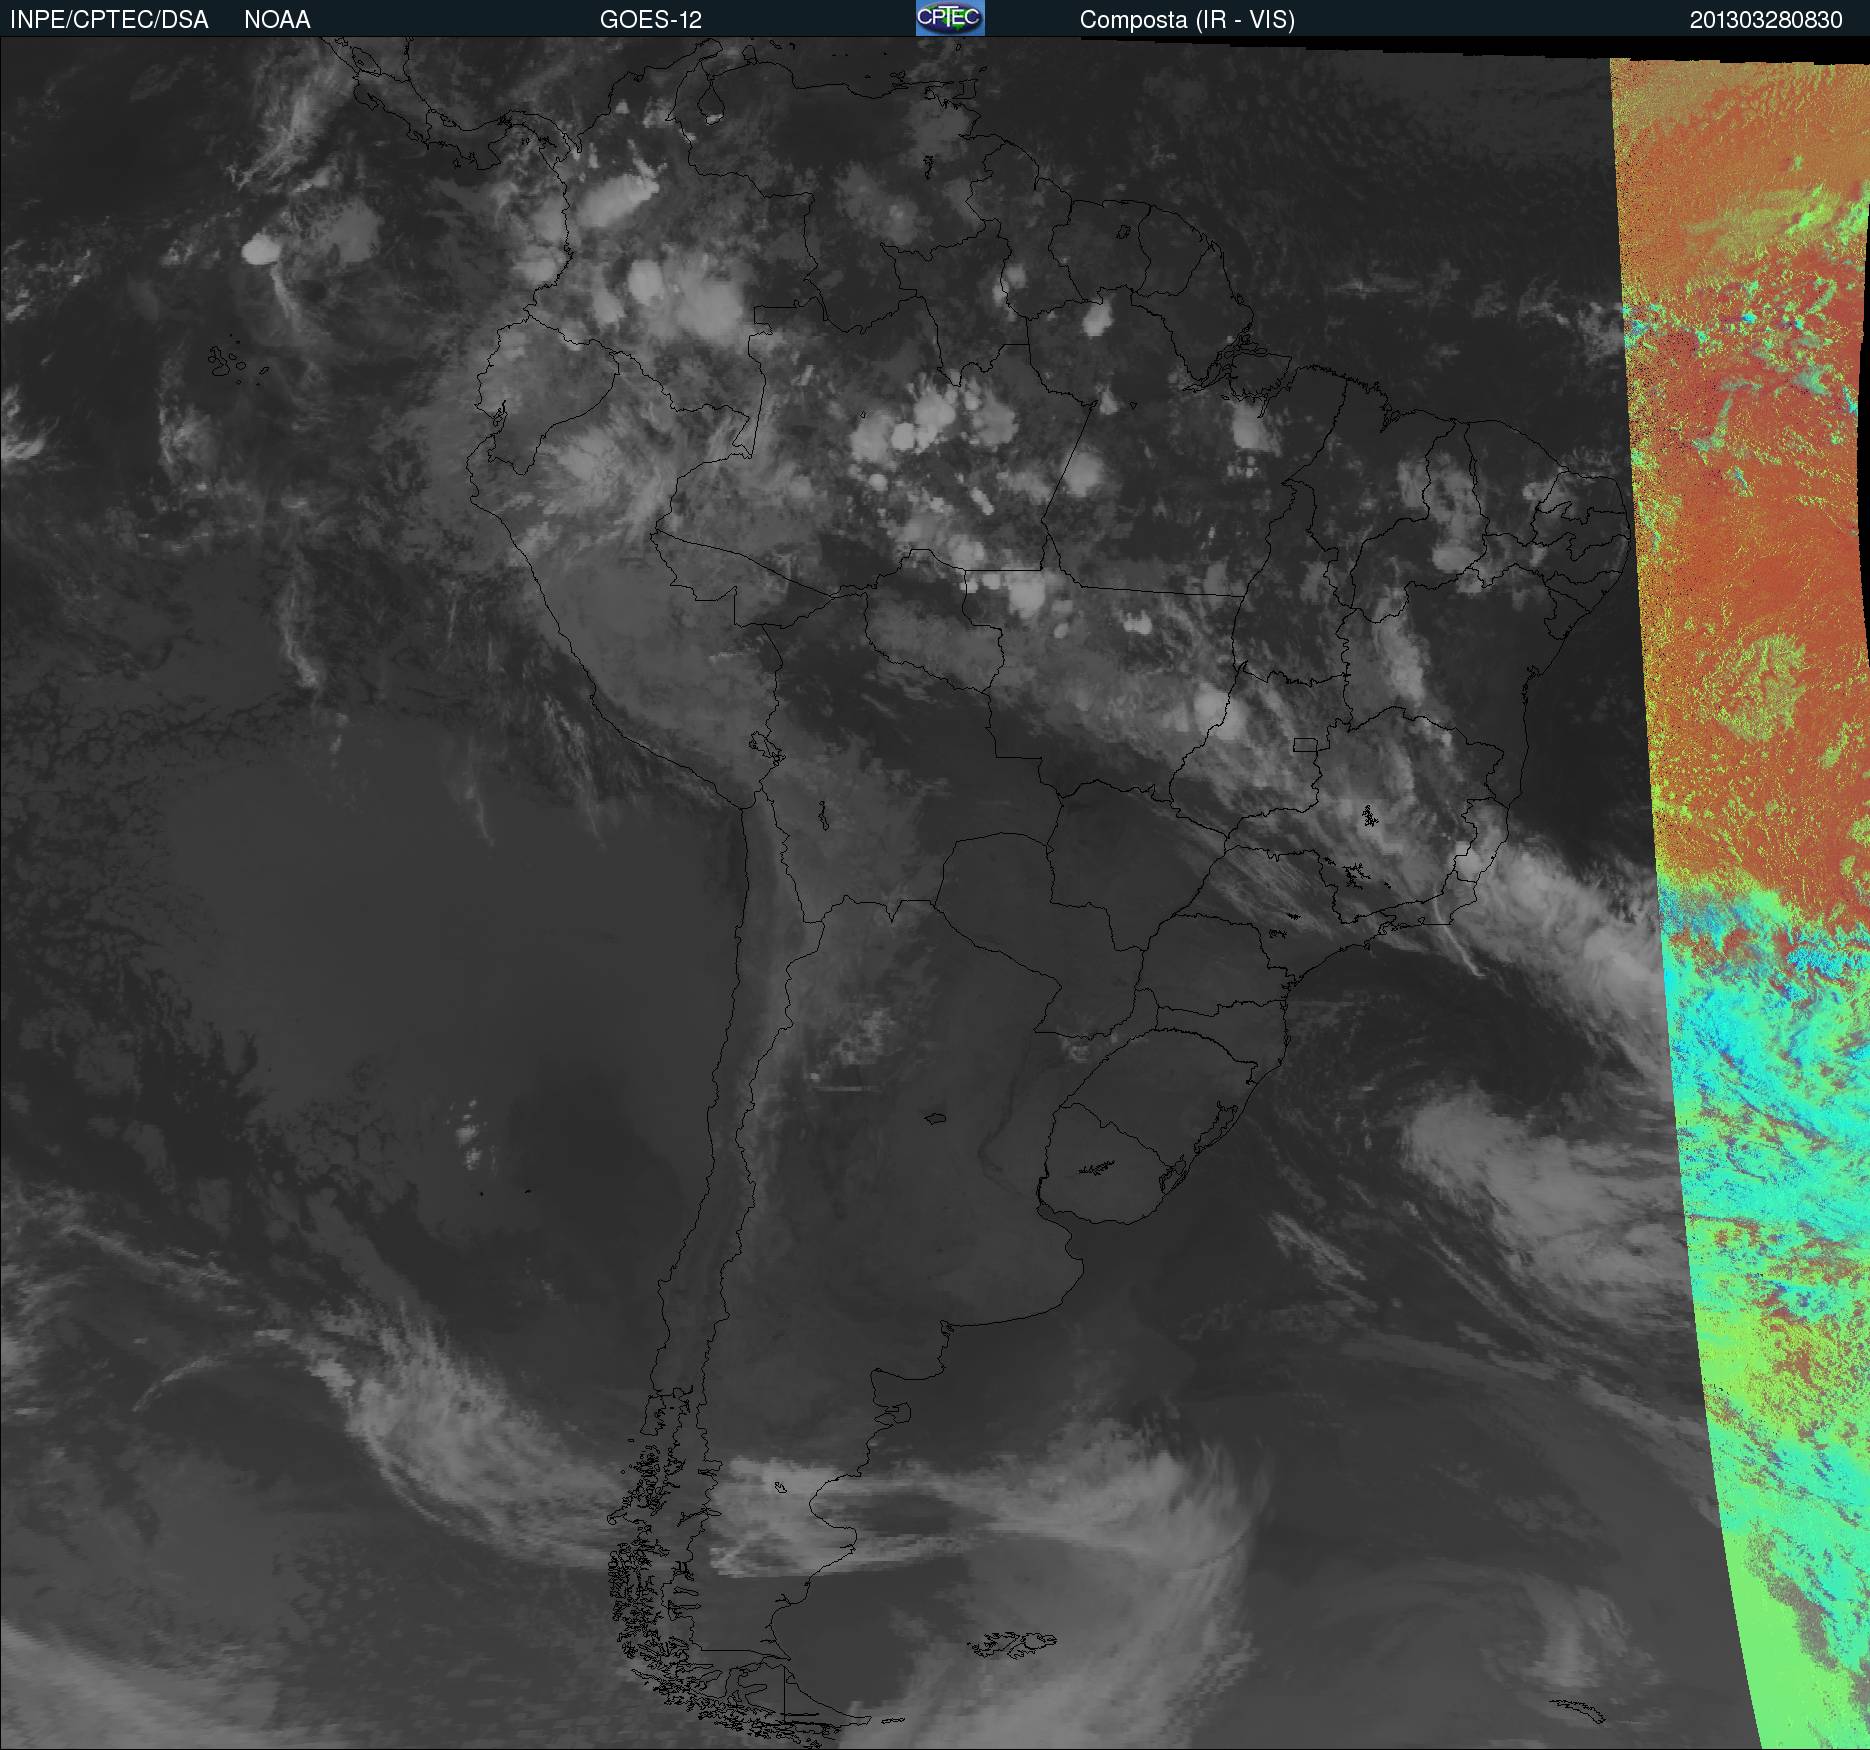The image size is (1870, 1750).
Task: Select the Mar Chiquita lake outline in Argentina
Action: coord(936,1119)
